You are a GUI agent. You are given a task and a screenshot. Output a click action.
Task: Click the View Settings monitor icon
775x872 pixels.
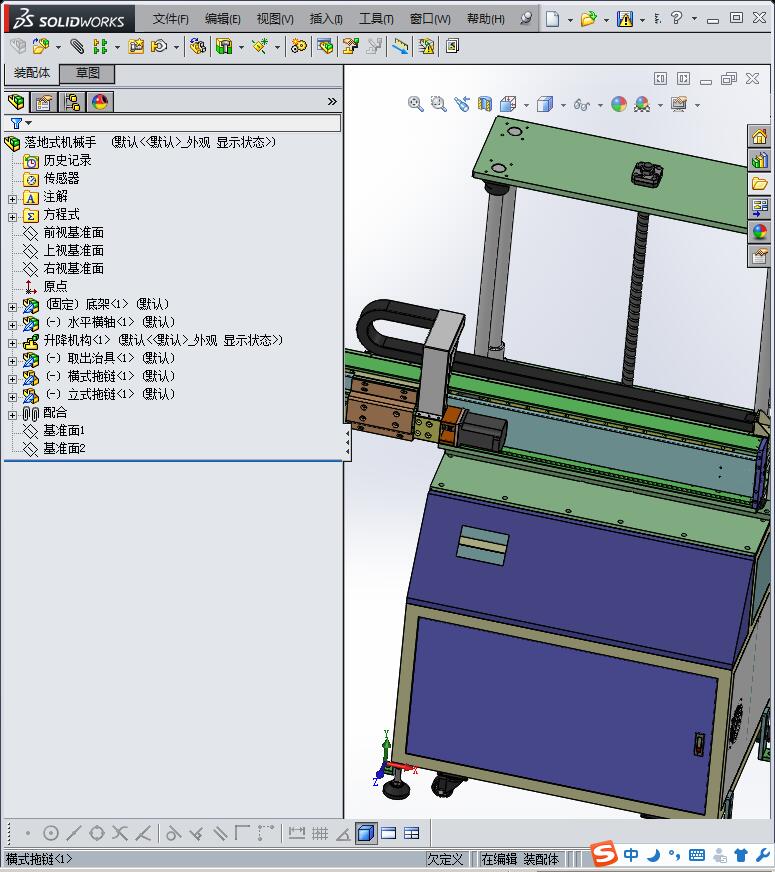(679, 104)
